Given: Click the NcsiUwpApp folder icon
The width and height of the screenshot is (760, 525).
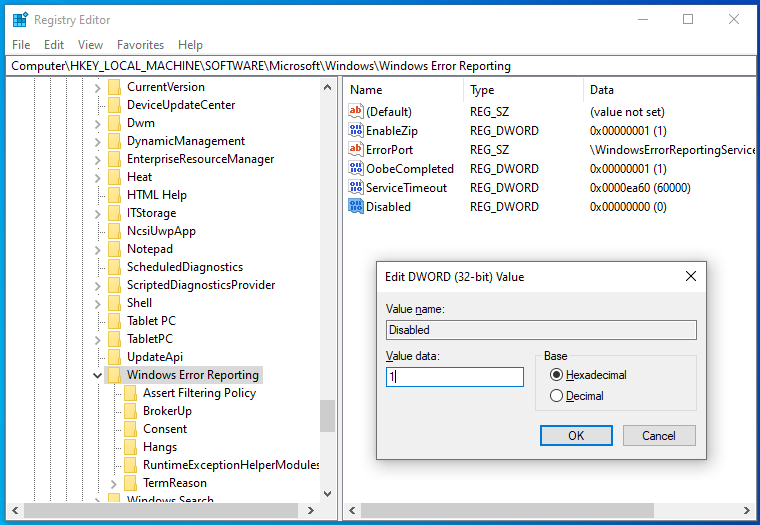Looking at the screenshot, I should tap(114, 231).
